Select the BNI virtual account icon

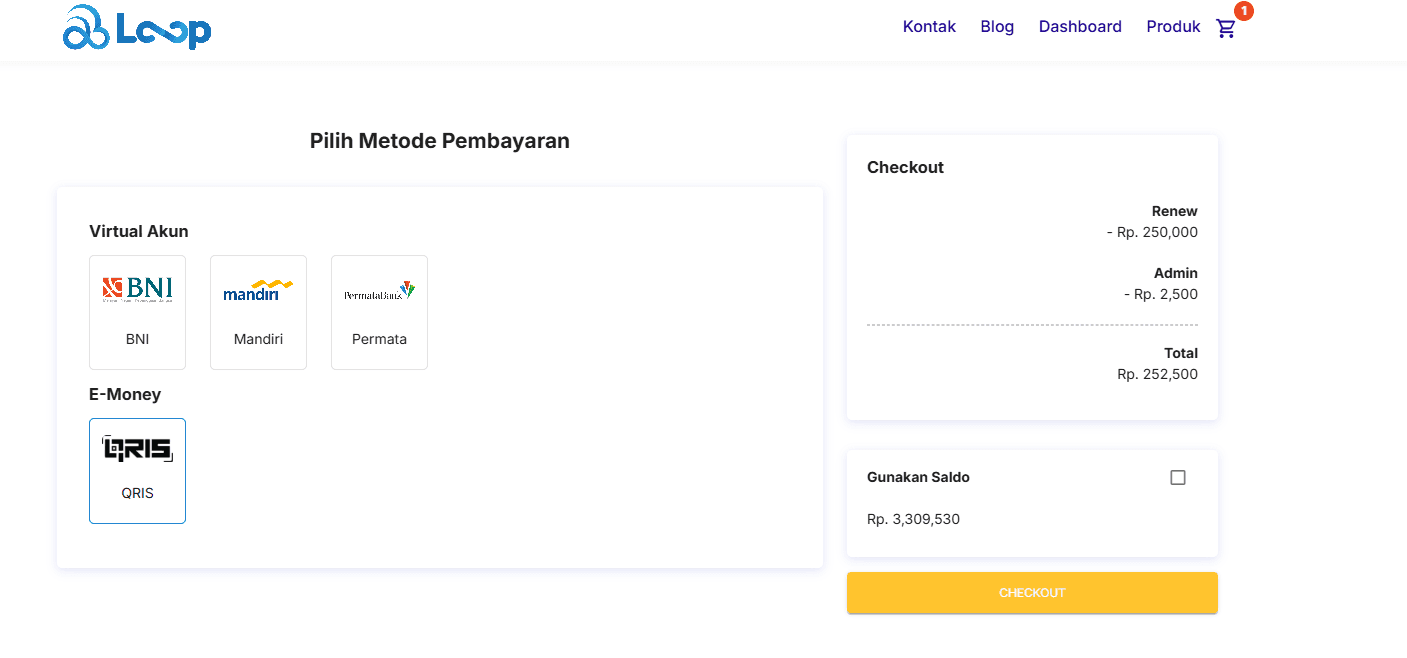(x=137, y=289)
